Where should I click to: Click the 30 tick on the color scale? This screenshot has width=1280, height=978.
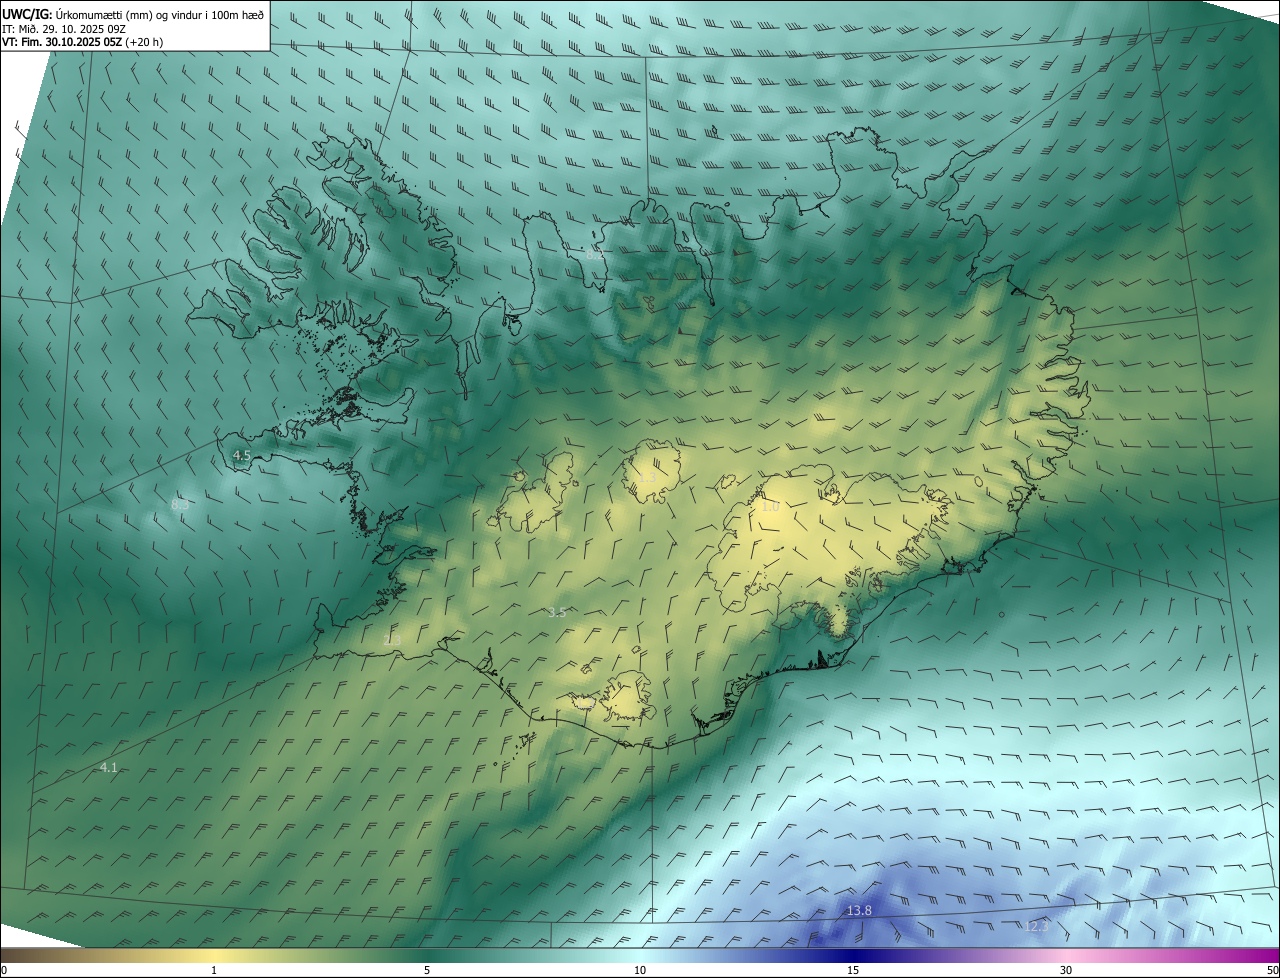tap(1066, 970)
